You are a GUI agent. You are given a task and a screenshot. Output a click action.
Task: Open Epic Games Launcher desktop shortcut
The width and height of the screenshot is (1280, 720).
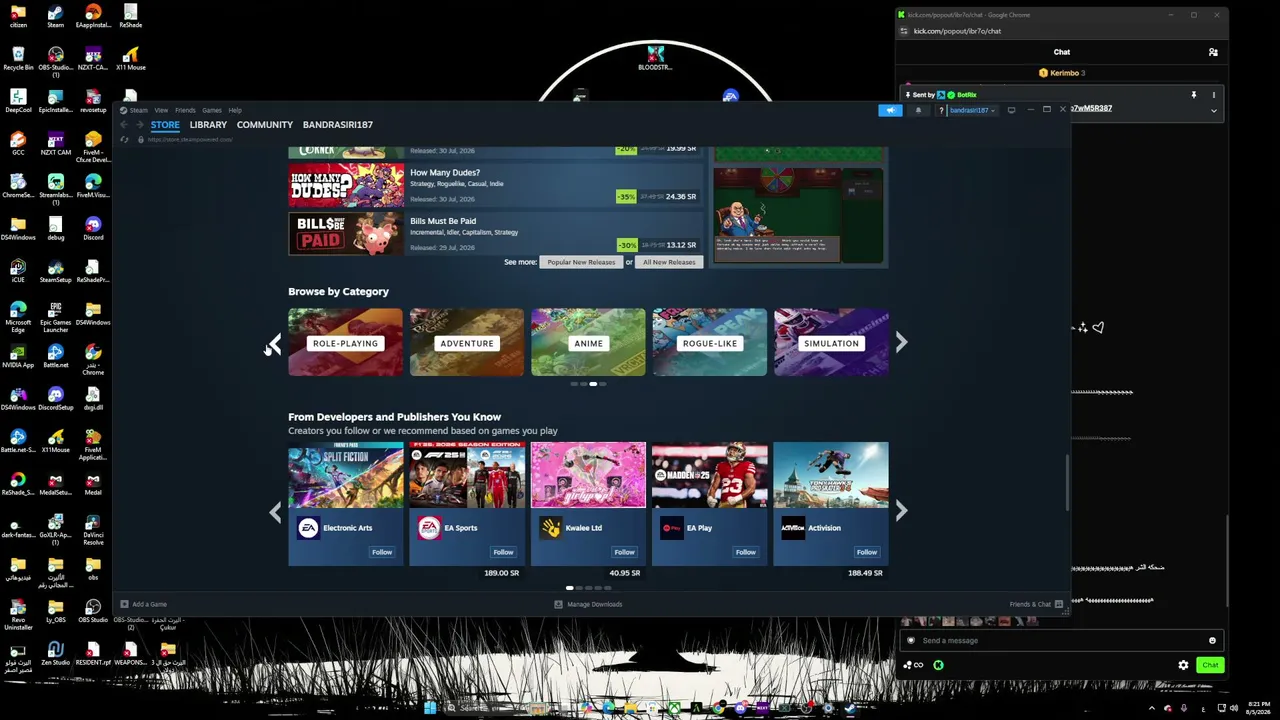pos(56,316)
